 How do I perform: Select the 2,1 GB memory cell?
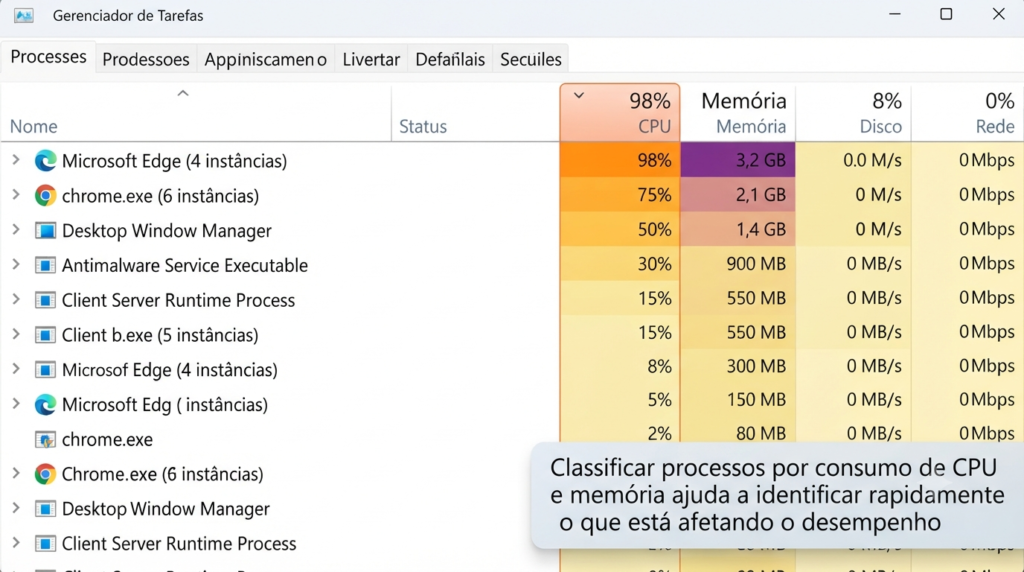[x=738, y=195]
